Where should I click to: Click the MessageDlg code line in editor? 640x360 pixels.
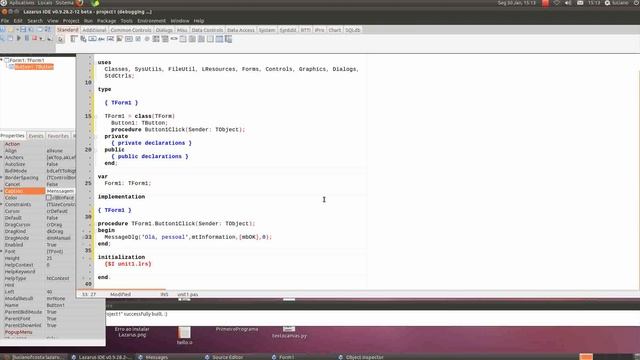click(188, 237)
